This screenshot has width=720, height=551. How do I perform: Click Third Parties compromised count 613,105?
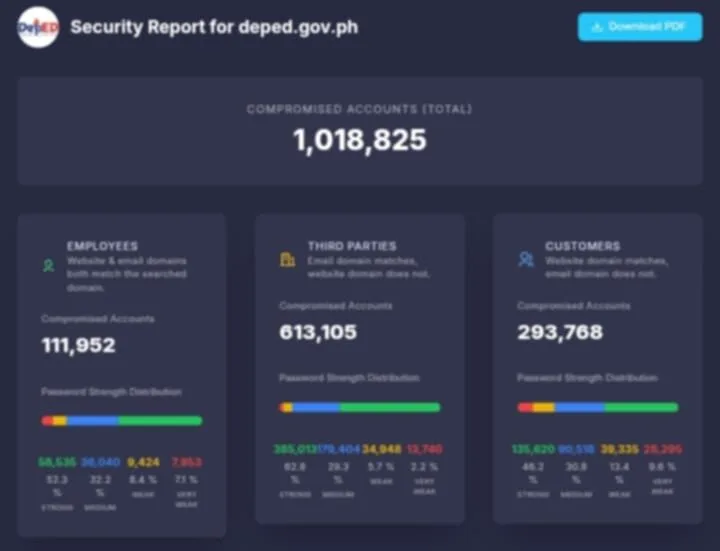318,333
